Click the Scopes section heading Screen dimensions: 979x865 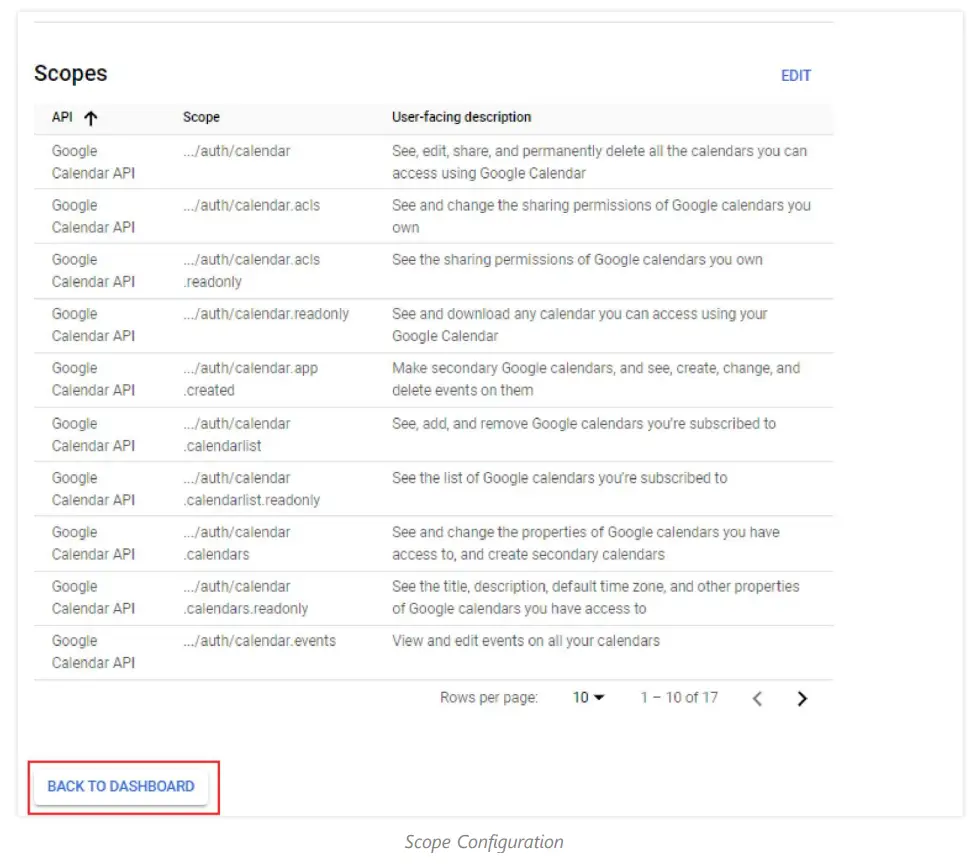pyautogui.click(x=71, y=73)
